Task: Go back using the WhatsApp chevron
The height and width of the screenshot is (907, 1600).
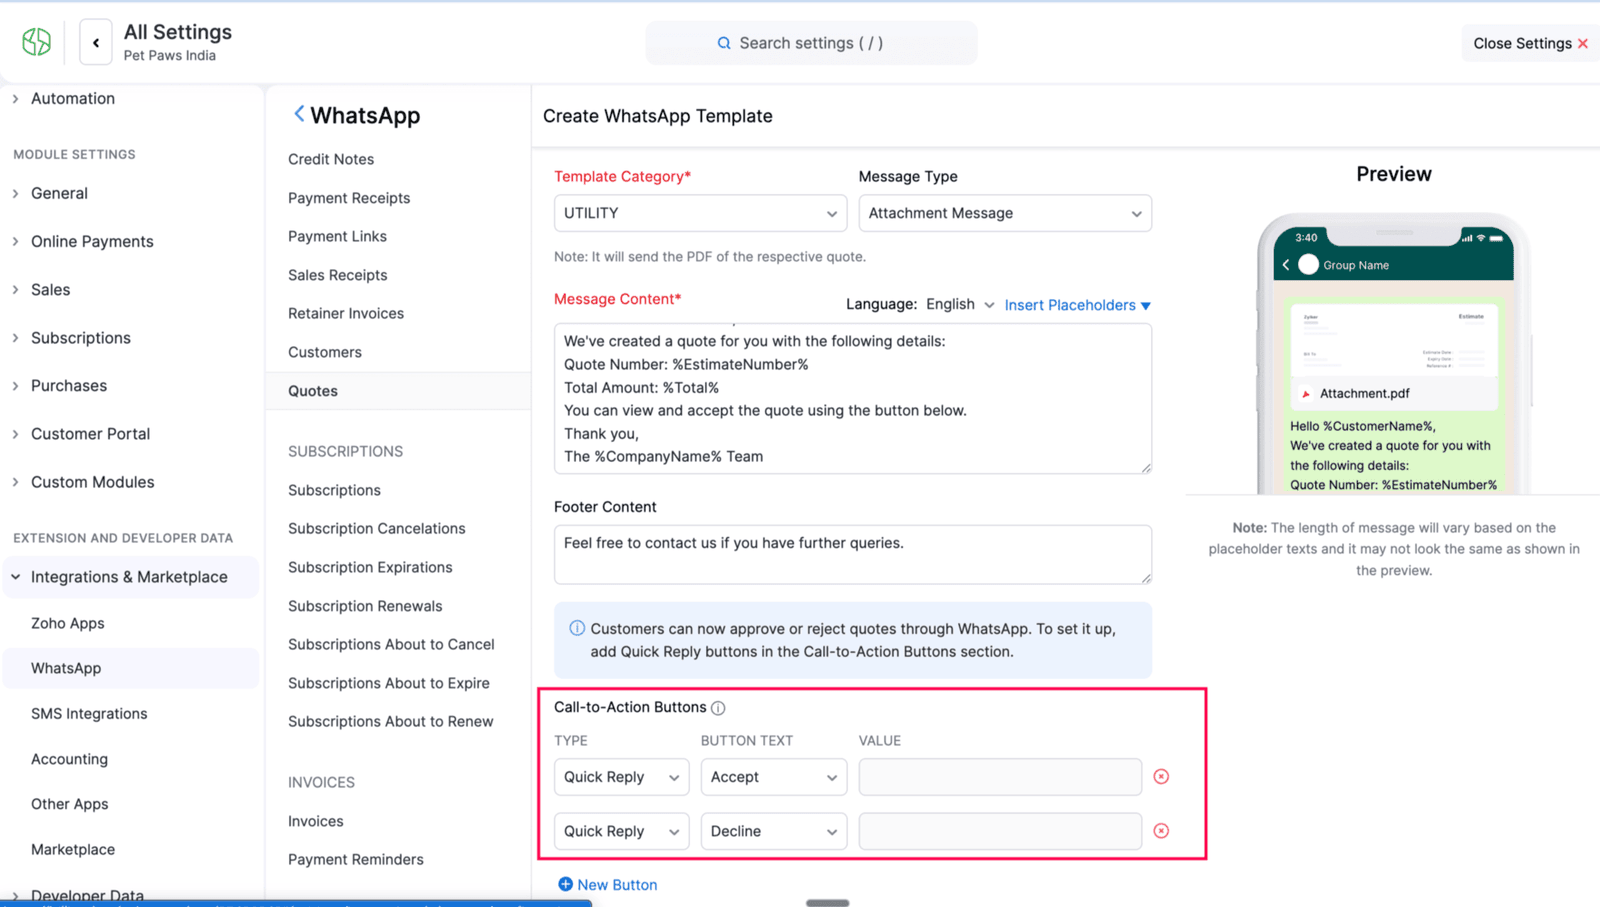Action: click(298, 114)
